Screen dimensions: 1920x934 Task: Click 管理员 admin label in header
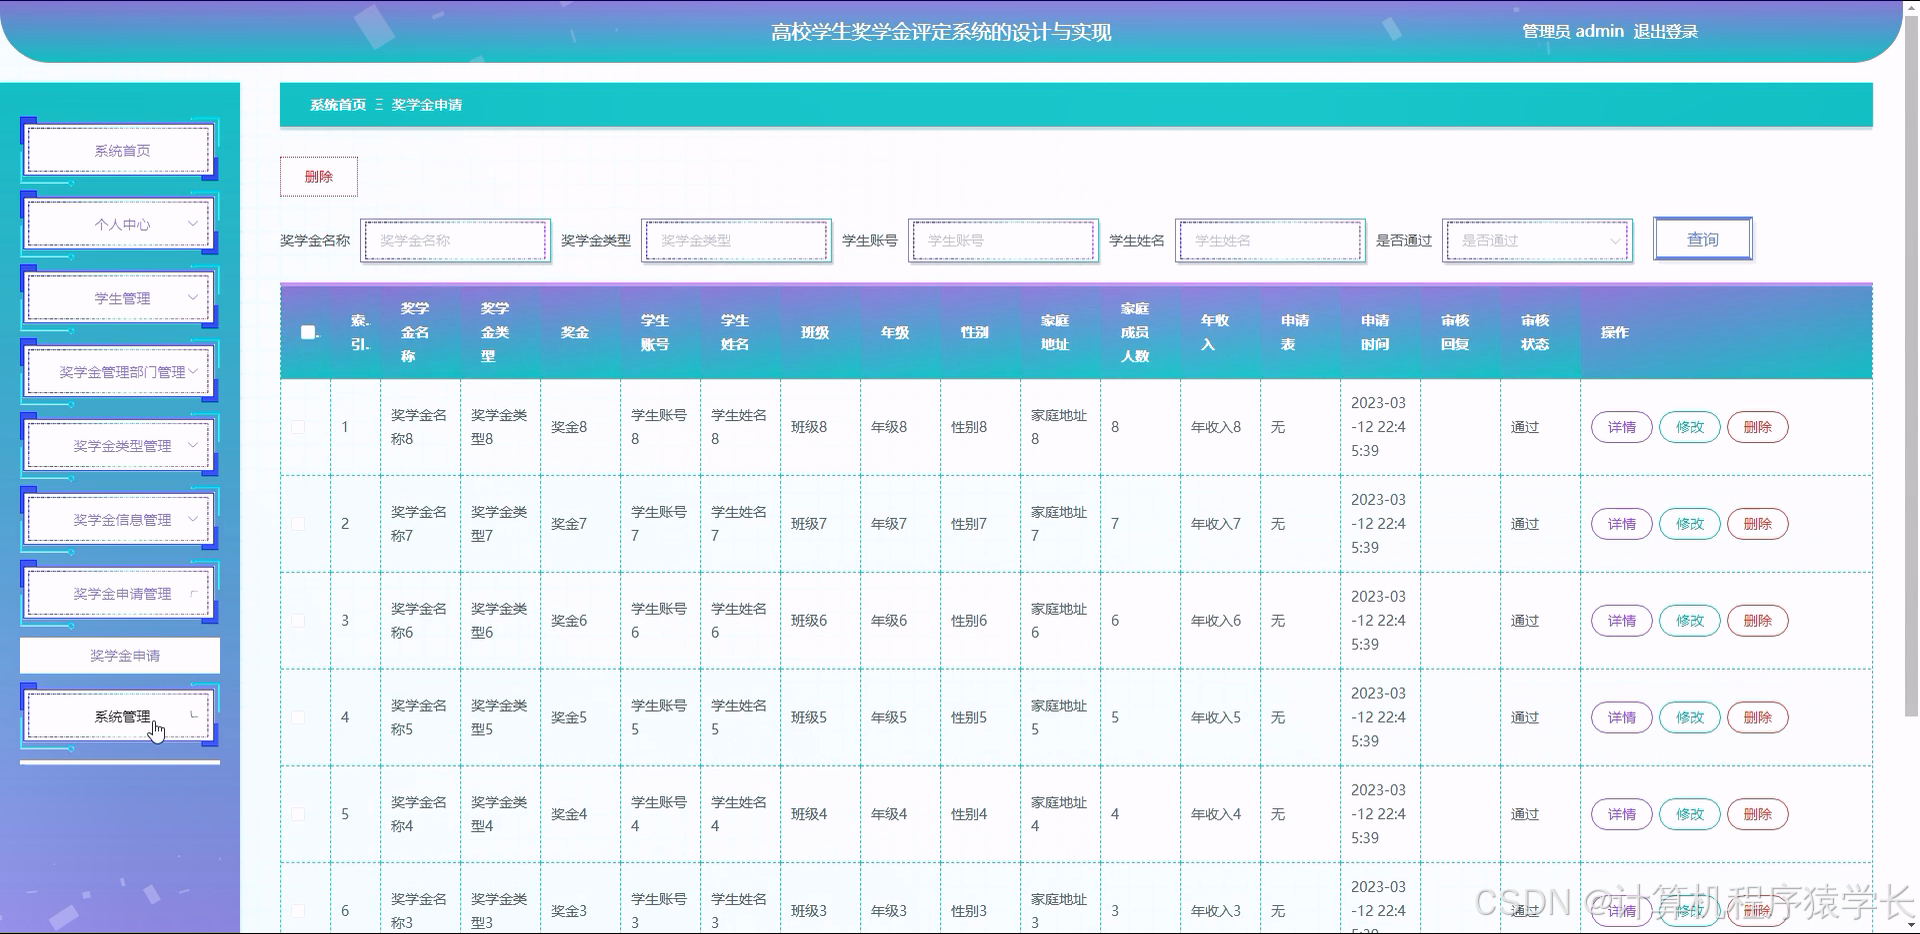pos(1573,32)
